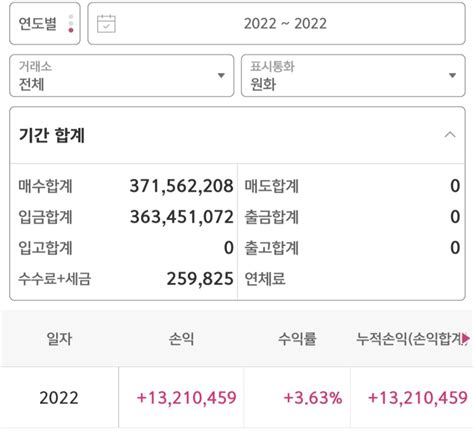Click the 매수합계 amount 371,562,208
Screen dimensions: 474x442
pos(181,186)
